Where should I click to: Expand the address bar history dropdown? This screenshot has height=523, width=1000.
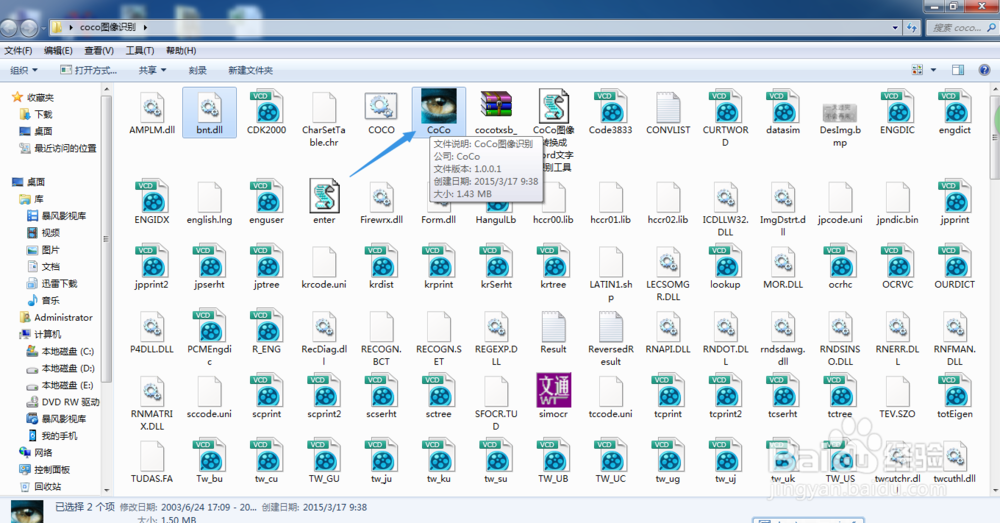895,27
